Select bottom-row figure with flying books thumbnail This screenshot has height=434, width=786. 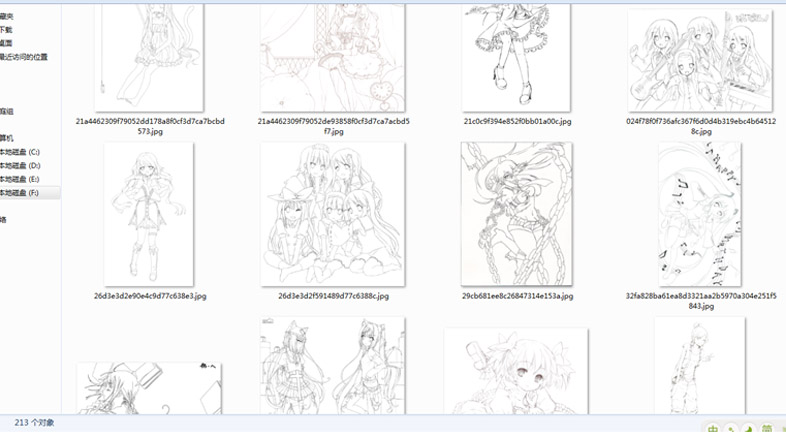149,388
